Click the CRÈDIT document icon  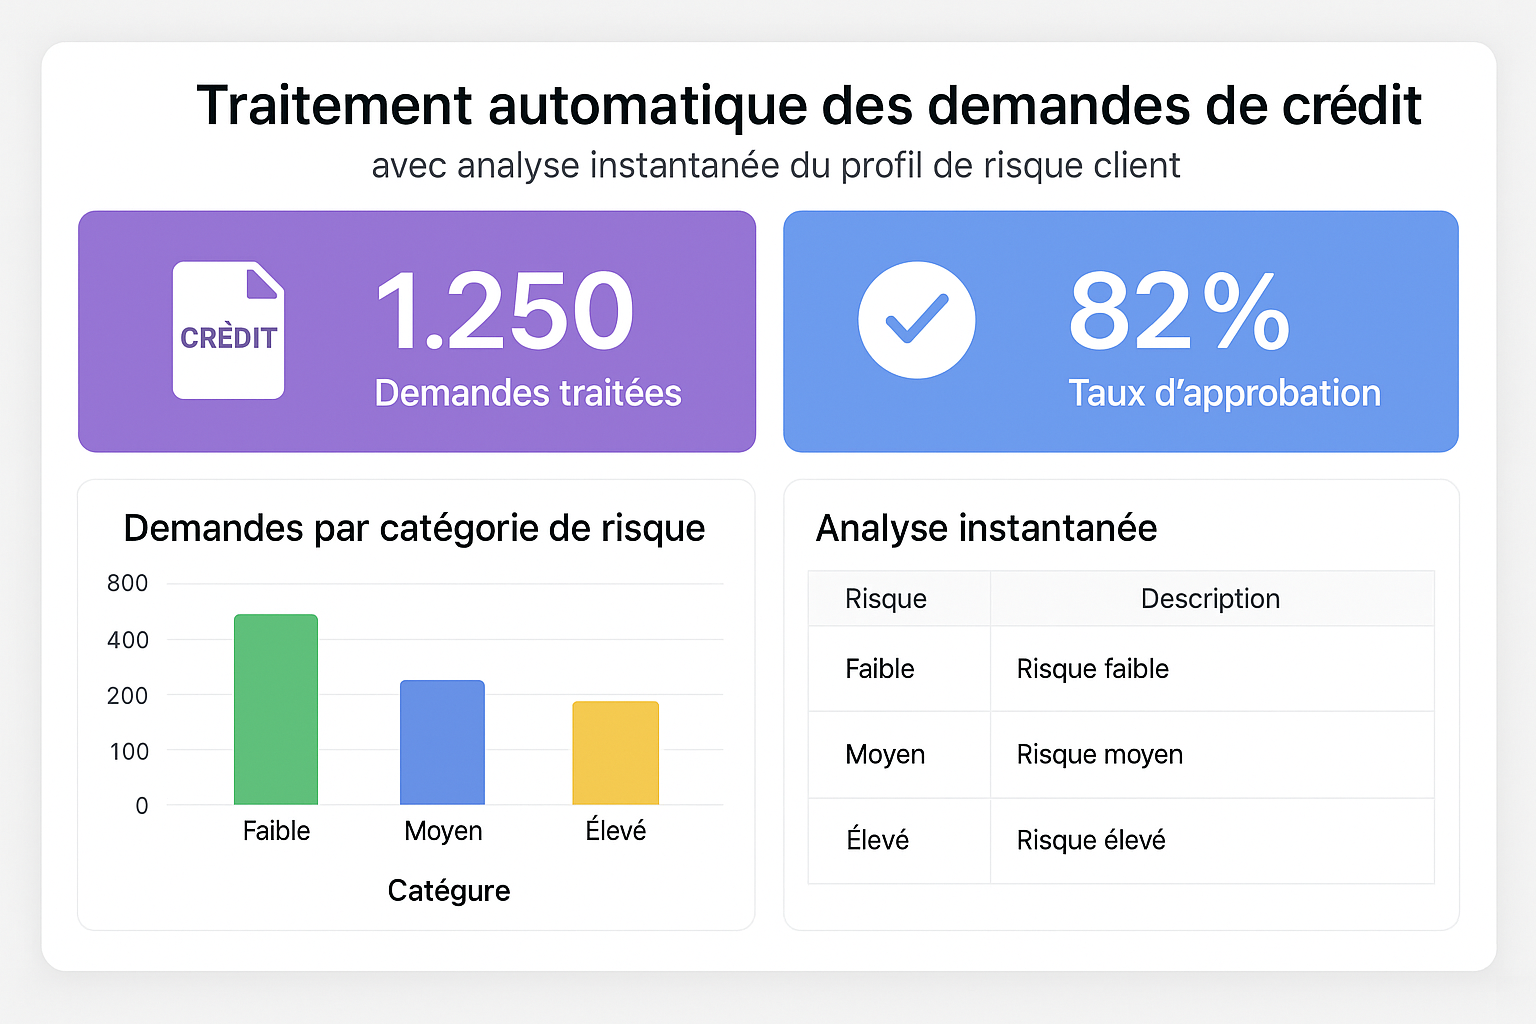tap(228, 331)
